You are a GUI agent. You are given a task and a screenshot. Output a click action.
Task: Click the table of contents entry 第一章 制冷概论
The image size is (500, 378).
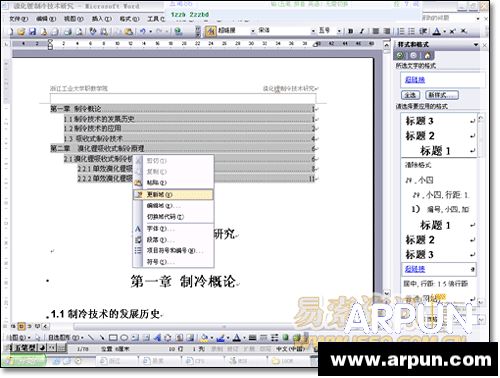(x=182, y=109)
